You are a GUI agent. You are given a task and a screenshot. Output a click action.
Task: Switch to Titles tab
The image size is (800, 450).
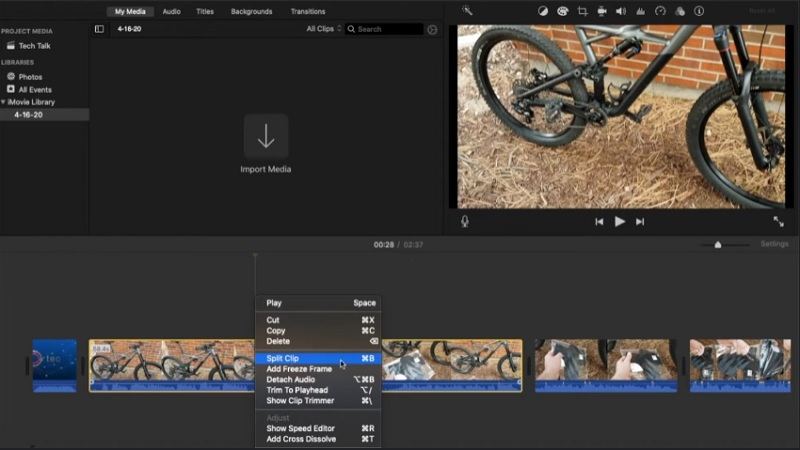[x=205, y=11]
